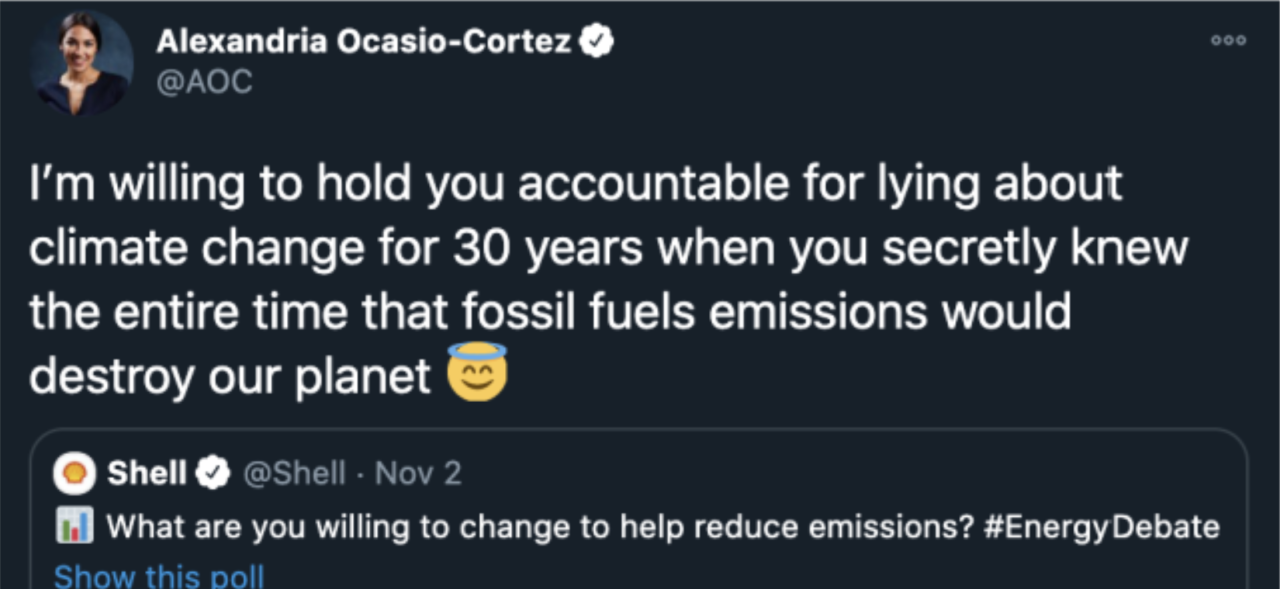This screenshot has width=1280, height=589.
Task: Click Shell's verified checkmark badge
Action: tap(215, 473)
